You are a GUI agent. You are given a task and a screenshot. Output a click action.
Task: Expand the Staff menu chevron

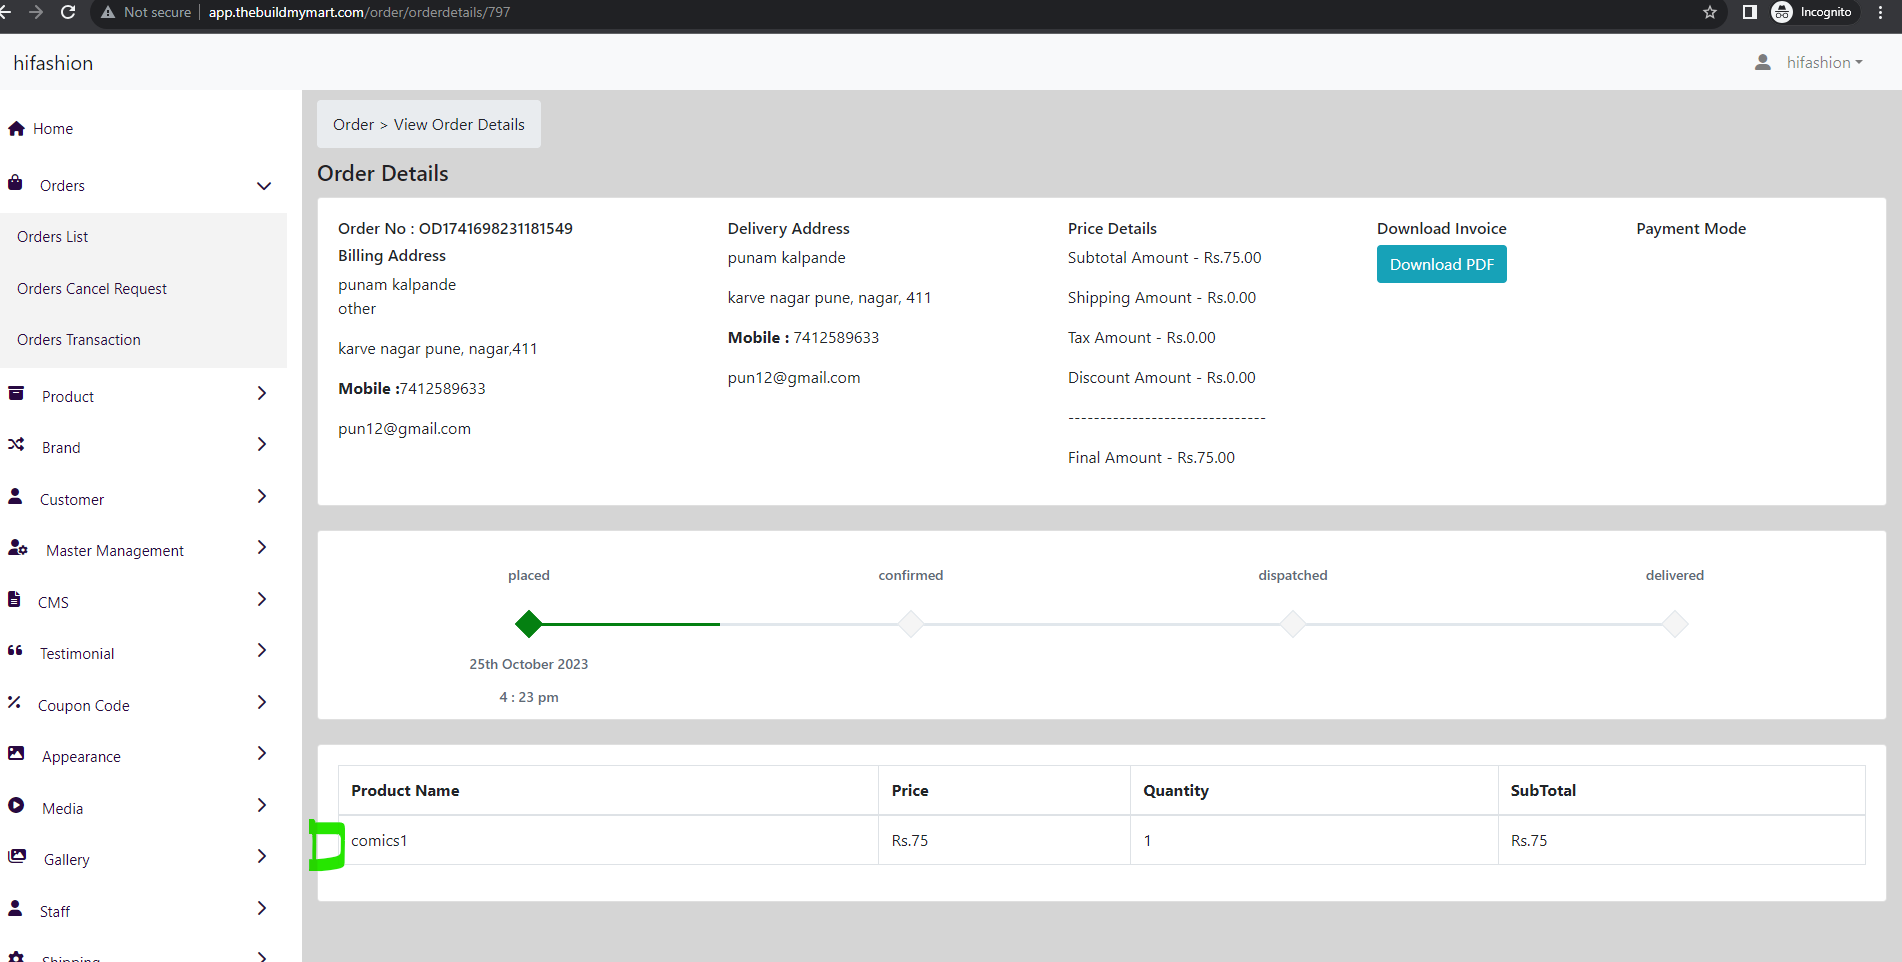point(262,908)
